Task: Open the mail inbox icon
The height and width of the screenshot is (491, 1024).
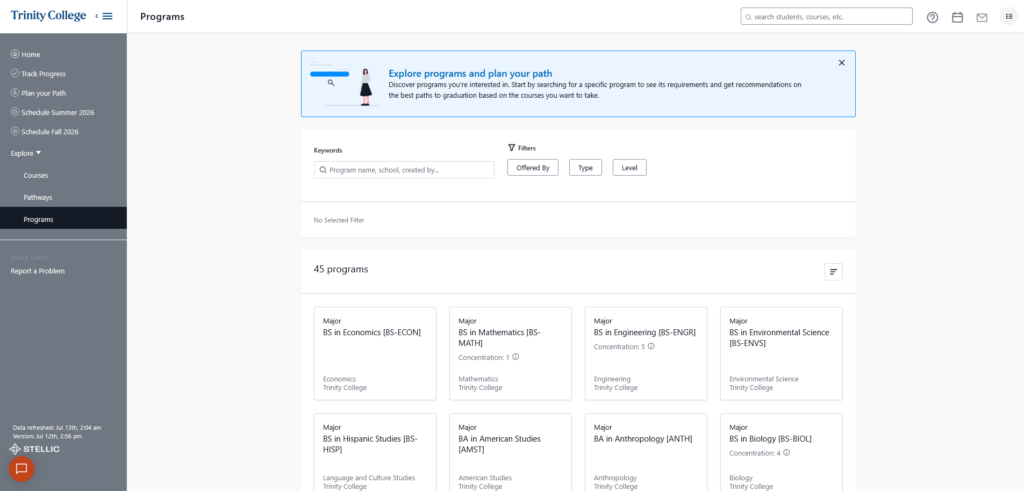Action: 982,18
